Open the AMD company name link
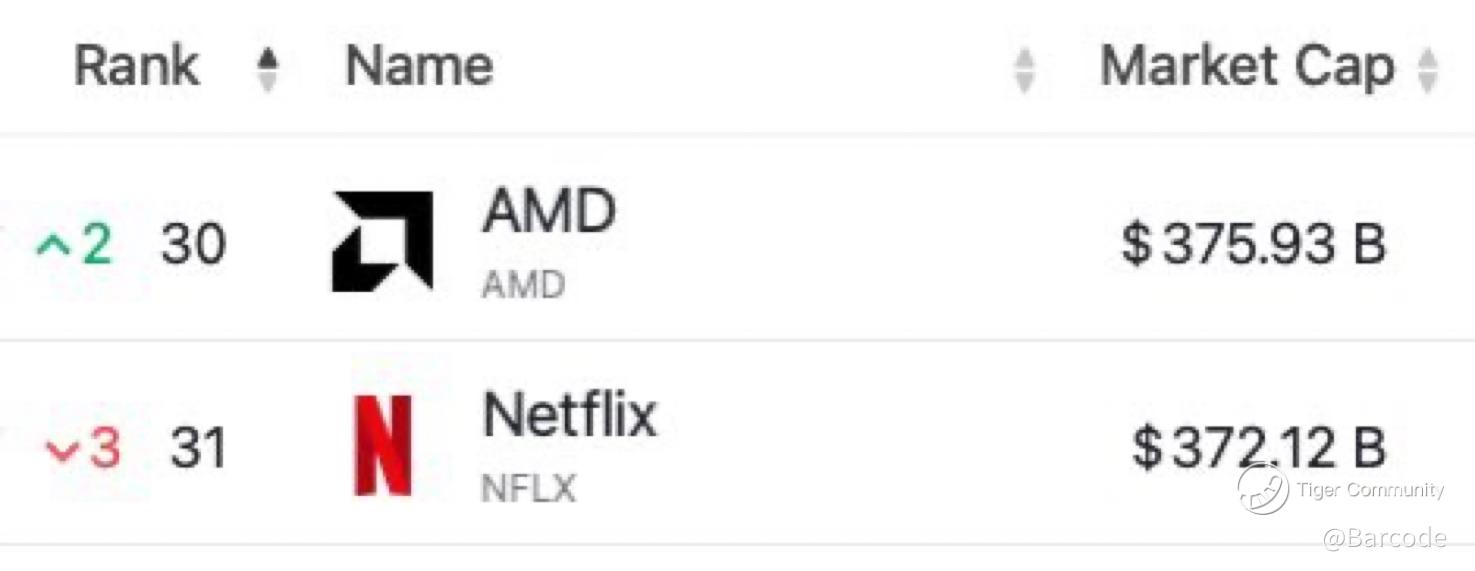 pos(548,212)
